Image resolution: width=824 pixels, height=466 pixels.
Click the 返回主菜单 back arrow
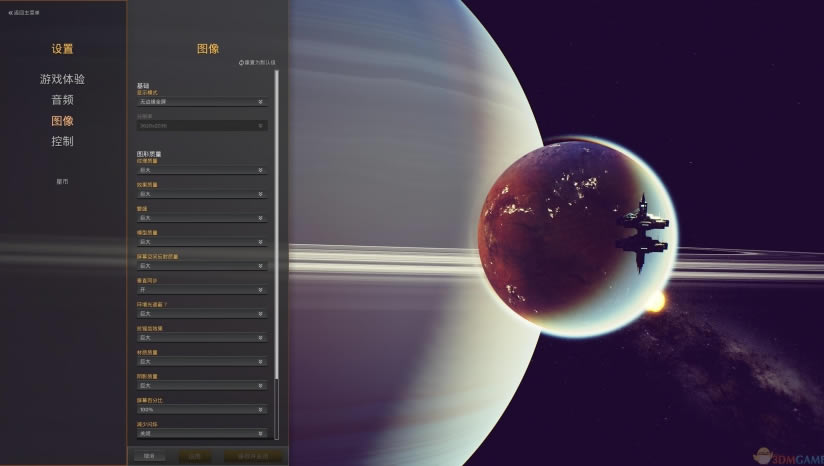point(11,13)
